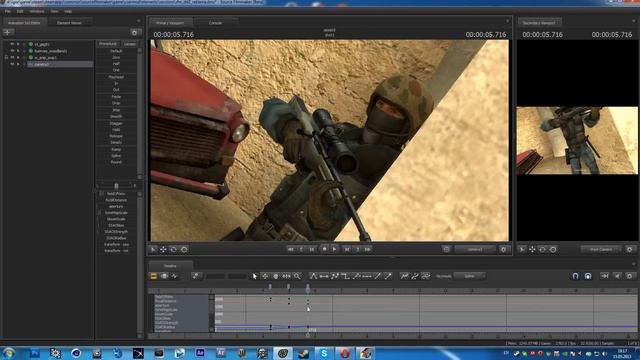The image size is (640, 360).
Task: Expand the first animation set tree row
Action: point(18,44)
